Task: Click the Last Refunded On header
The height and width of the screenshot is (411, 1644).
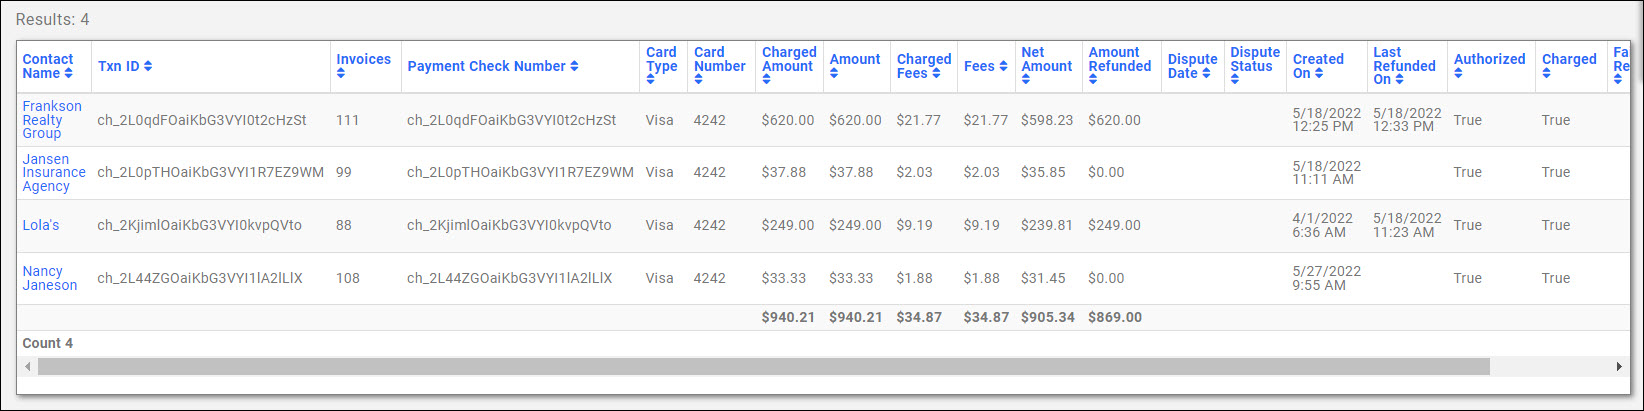Action: click(x=1404, y=66)
